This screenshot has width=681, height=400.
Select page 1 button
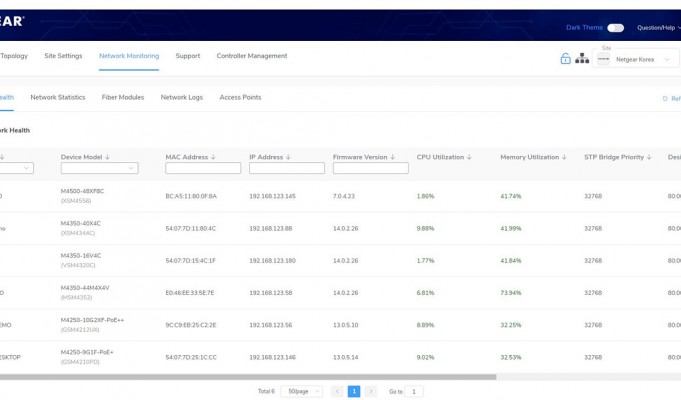pos(354,391)
